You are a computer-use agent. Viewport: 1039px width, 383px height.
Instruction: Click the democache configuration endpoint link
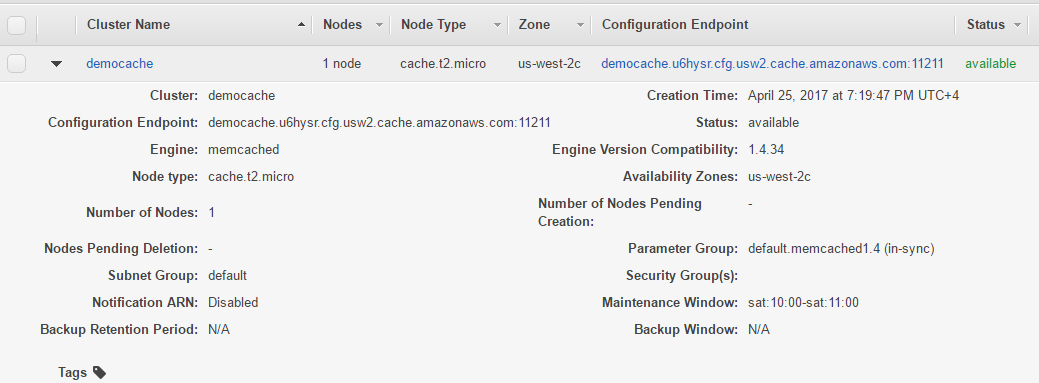point(772,64)
